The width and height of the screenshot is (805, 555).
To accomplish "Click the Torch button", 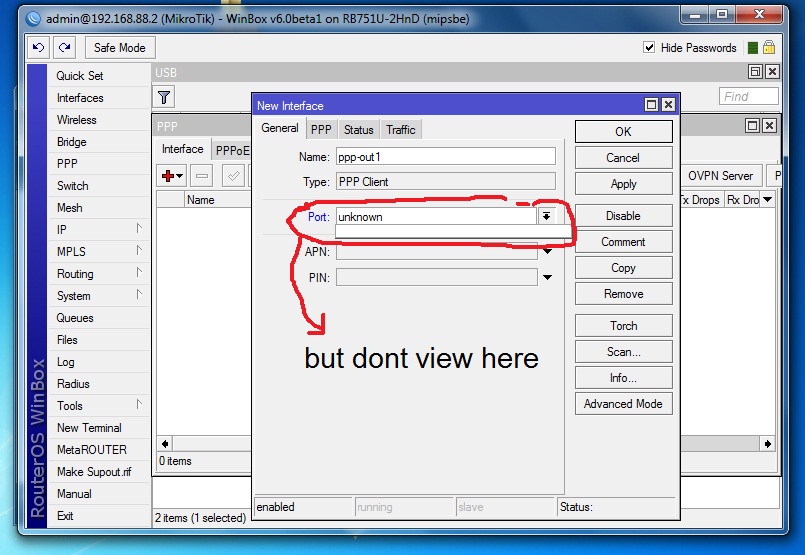I will (623, 326).
